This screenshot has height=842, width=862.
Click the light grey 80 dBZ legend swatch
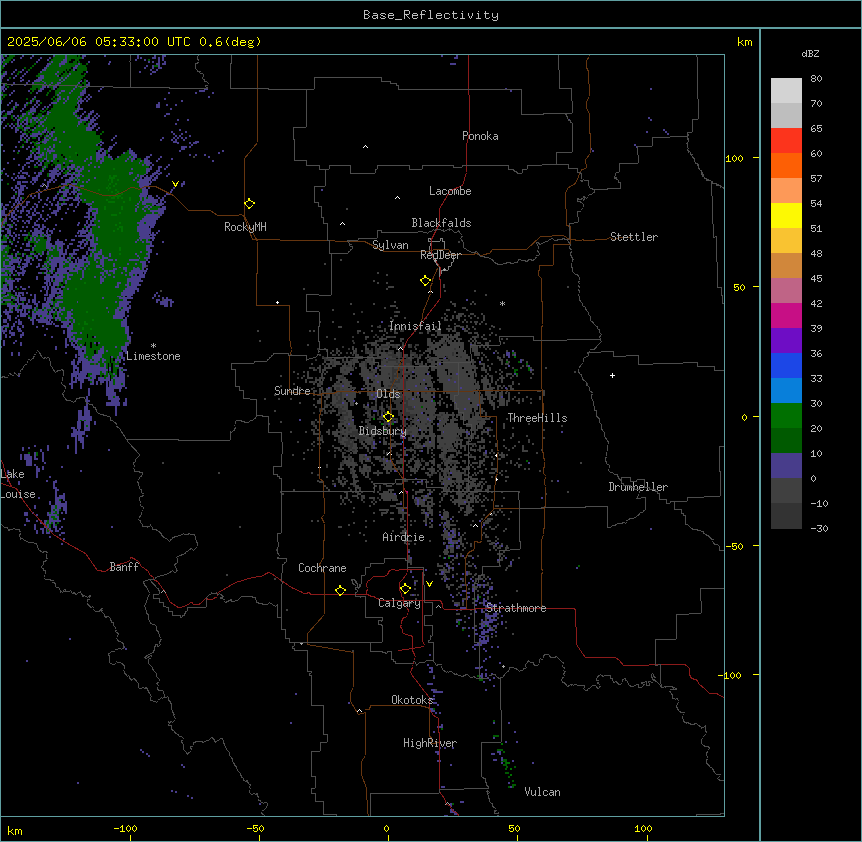pyautogui.click(x=786, y=91)
